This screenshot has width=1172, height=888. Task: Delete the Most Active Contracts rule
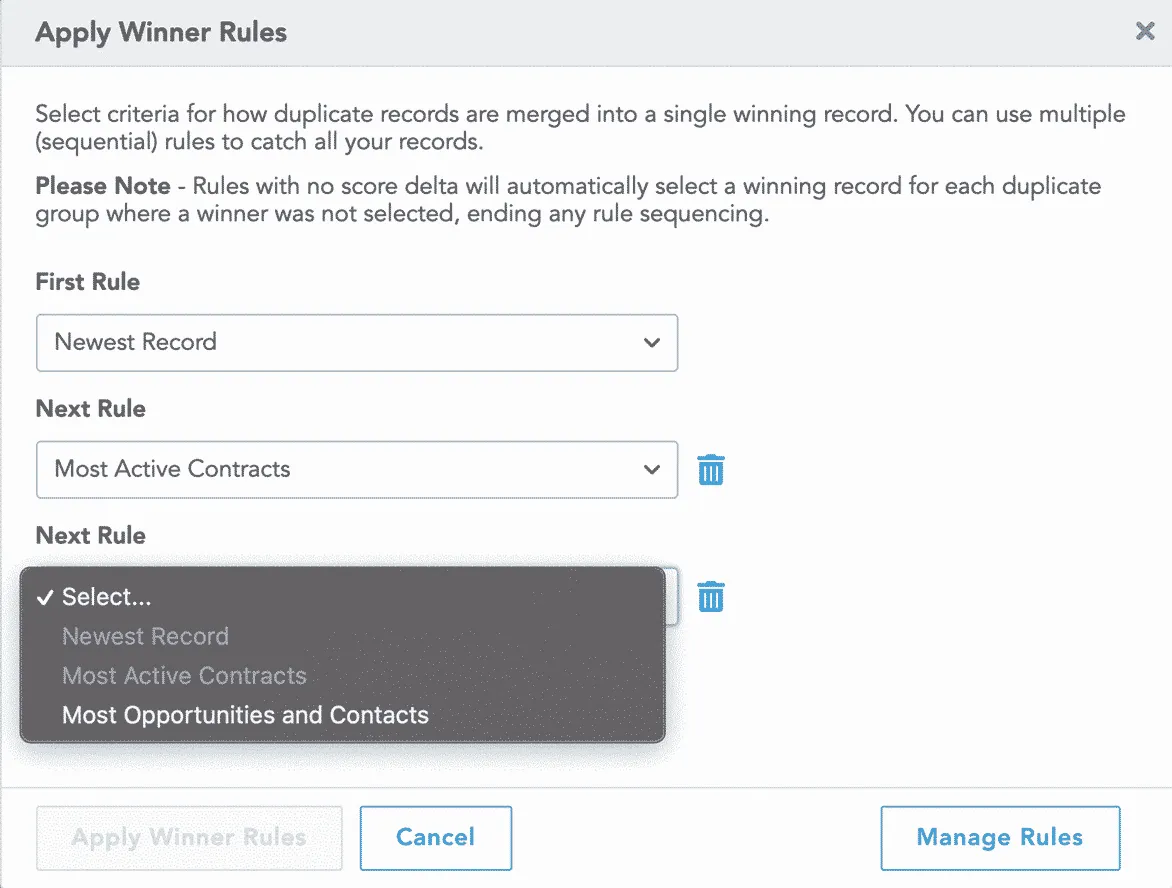tap(711, 470)
